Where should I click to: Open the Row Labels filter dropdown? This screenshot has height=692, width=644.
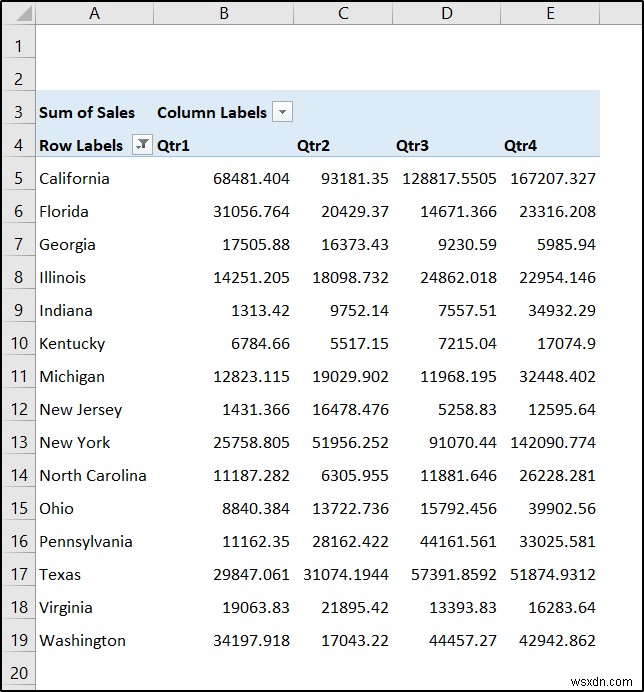click(143, 145)
